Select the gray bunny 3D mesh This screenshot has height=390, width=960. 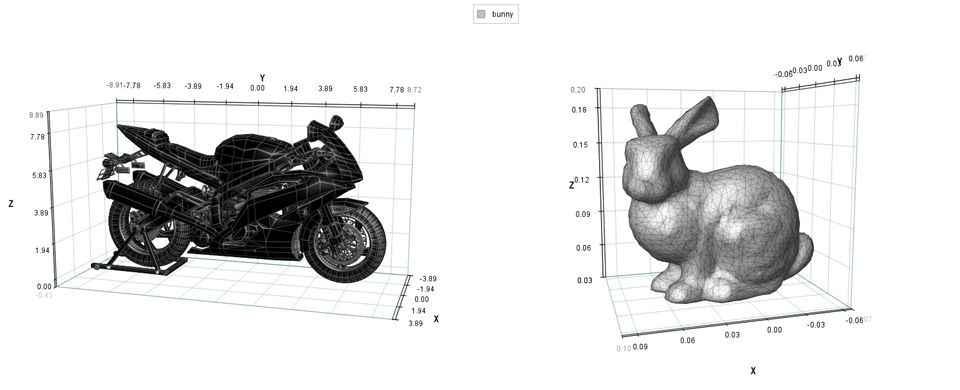718,199
